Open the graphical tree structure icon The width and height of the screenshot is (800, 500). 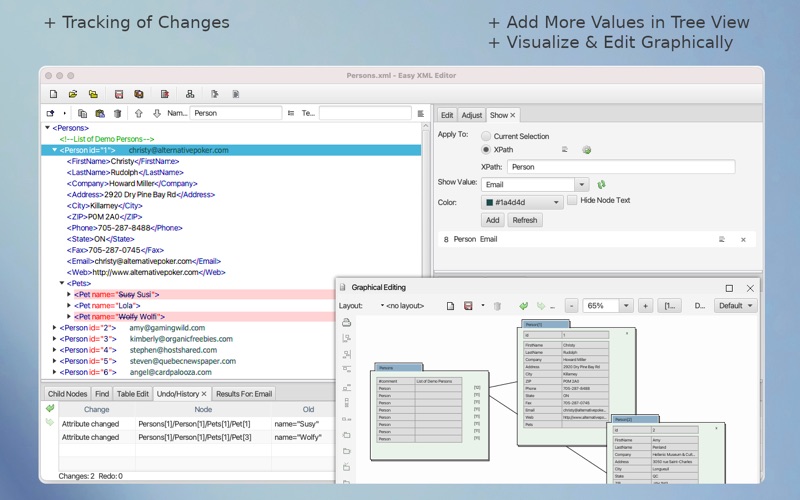coord(190,94)
